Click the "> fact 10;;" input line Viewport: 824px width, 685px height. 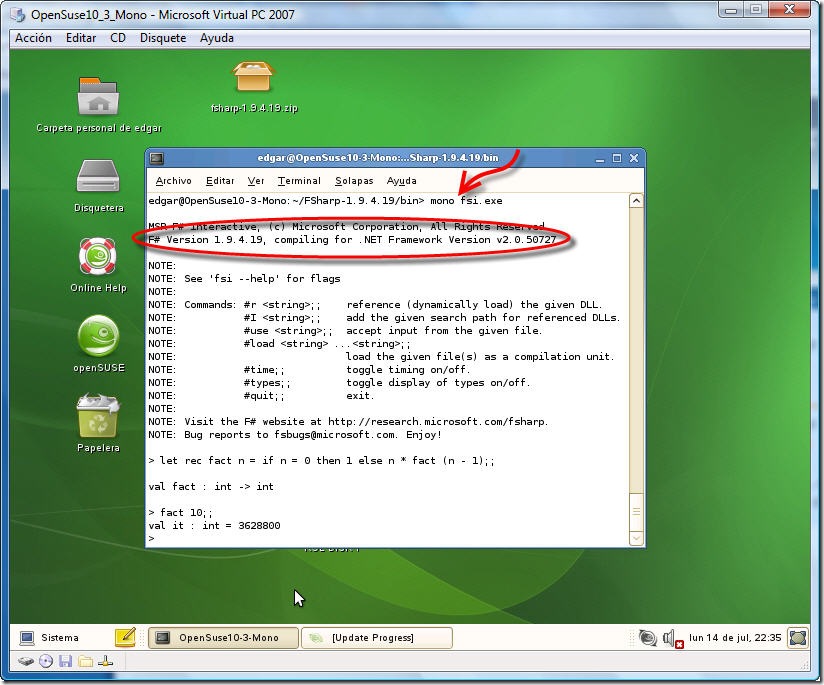tap(180, 513)
